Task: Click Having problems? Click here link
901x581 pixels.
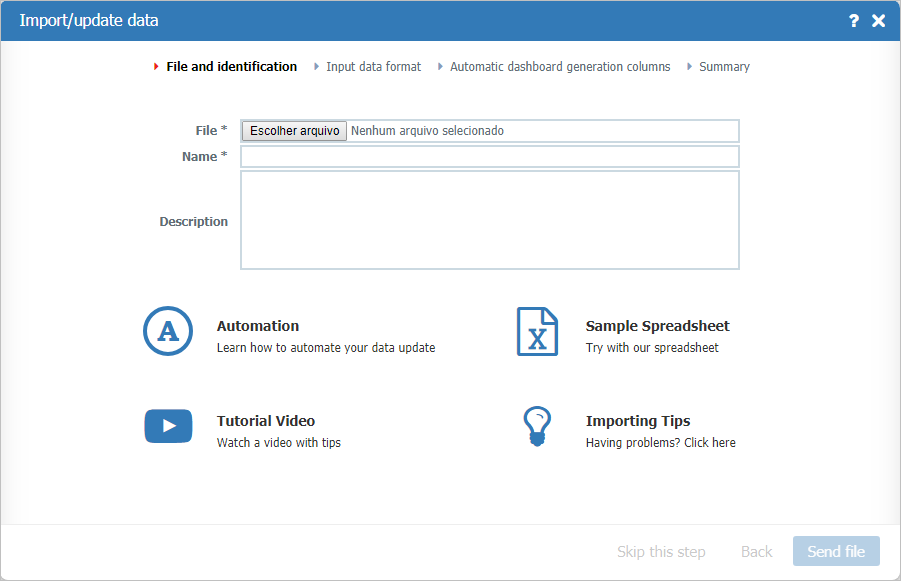Action: tap(660, 443)
